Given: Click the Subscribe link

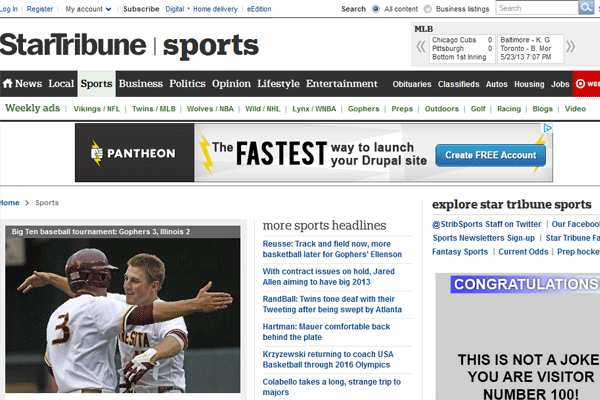Looking at the screenshot, I should click(x=141, y=9).
